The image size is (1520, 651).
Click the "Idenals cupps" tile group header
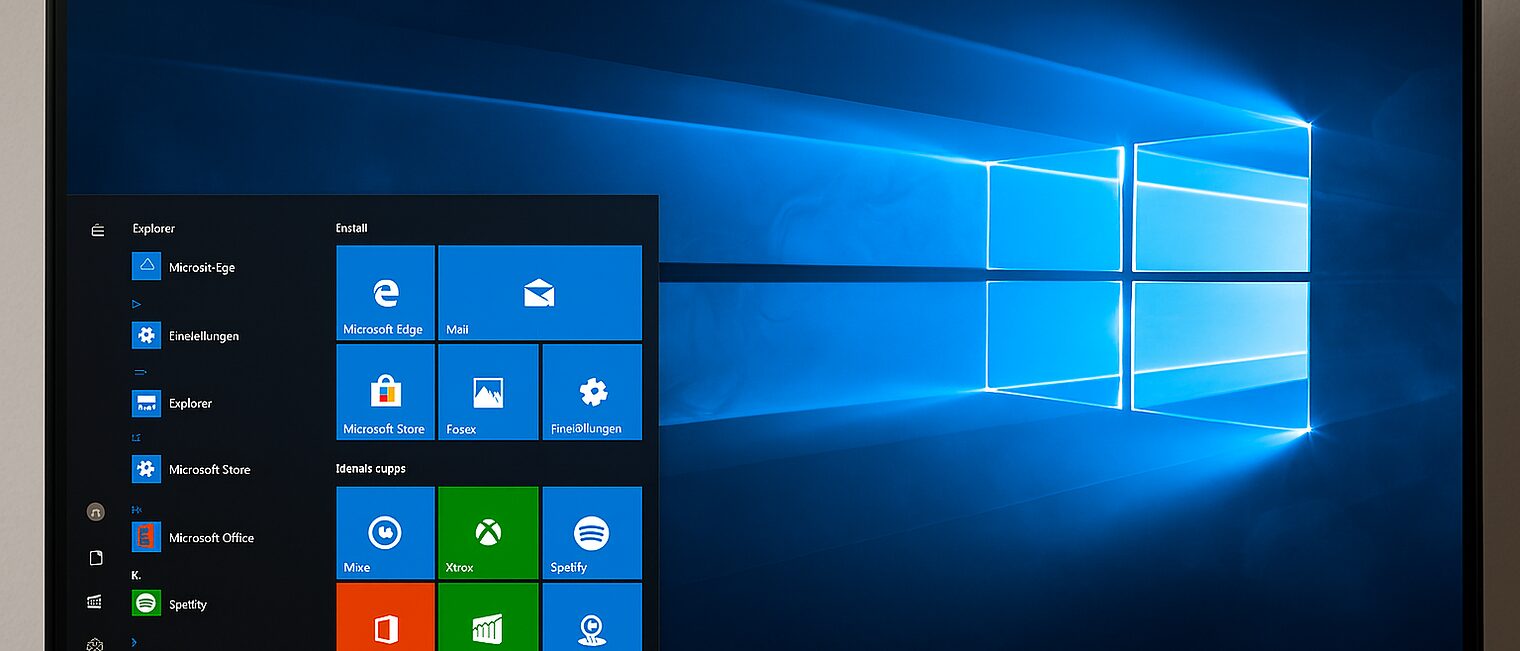(x=371, y=468)
